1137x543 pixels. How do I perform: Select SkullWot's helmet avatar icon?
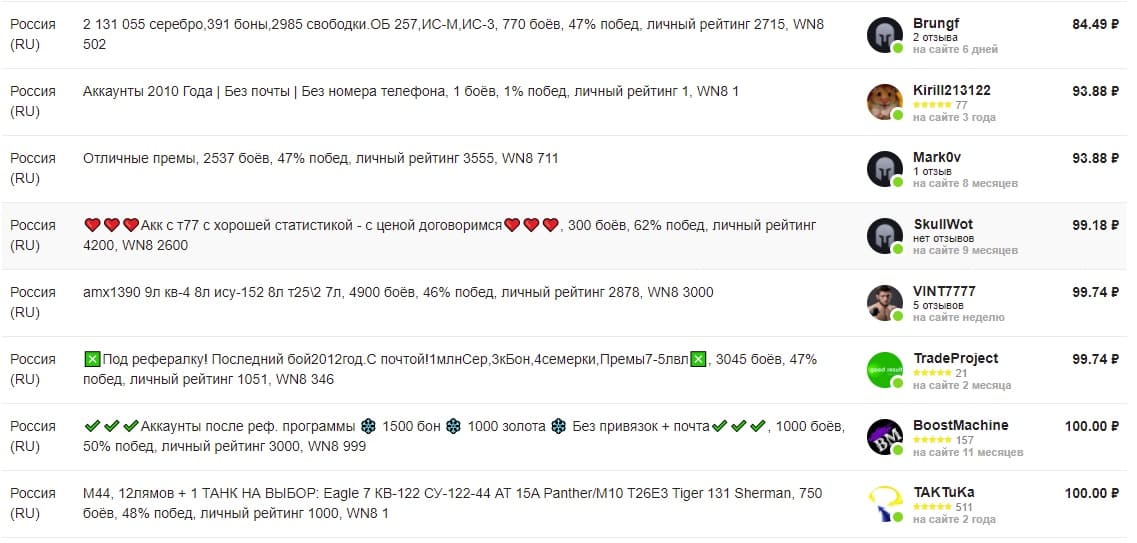point(884,236)
